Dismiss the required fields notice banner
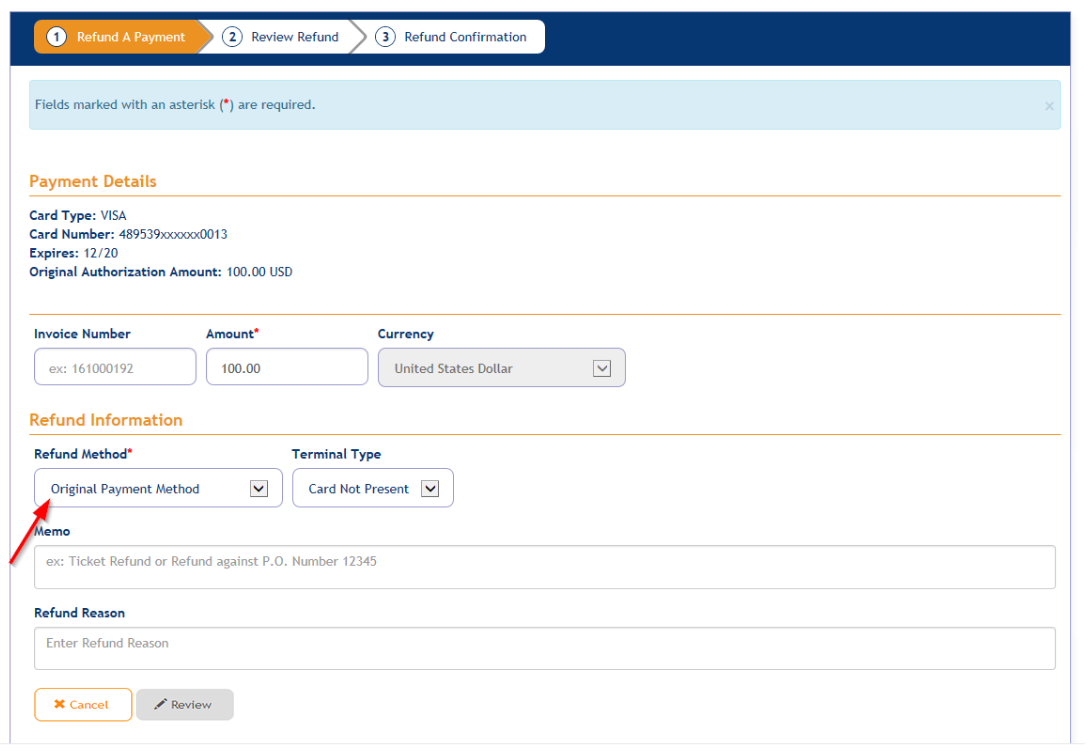1092x754 pixels. coord(1049,105)
